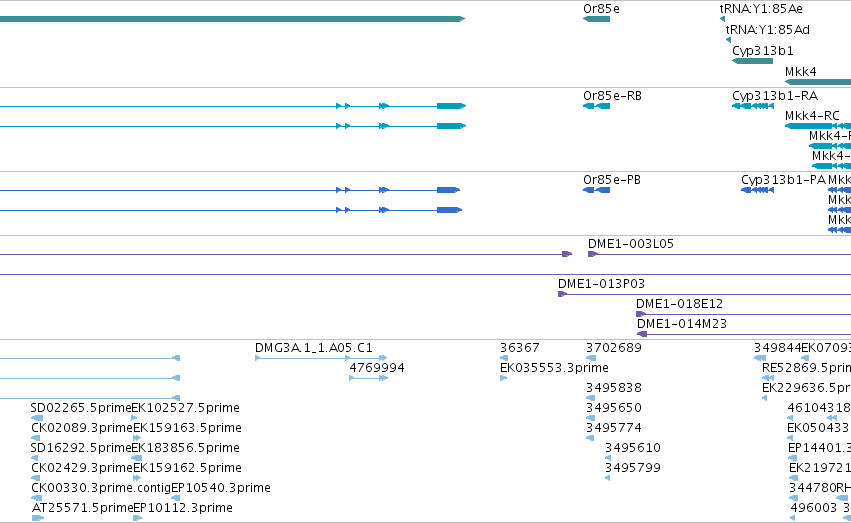This screenshot has height=523, width=851.
Task: Open the EK050433 EST label
Action: click(818, 428)
